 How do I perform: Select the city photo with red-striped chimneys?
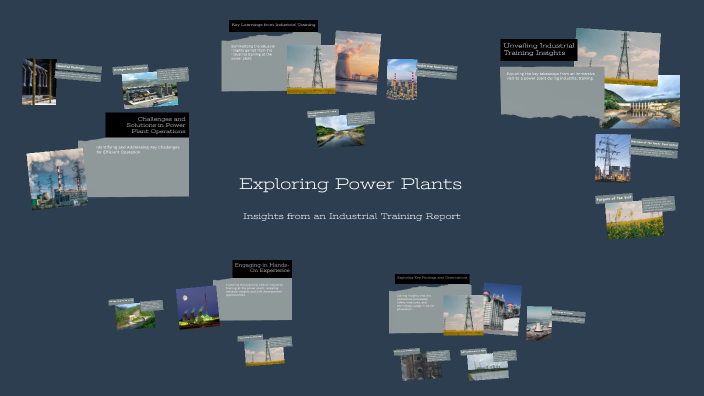coord(402,79)
